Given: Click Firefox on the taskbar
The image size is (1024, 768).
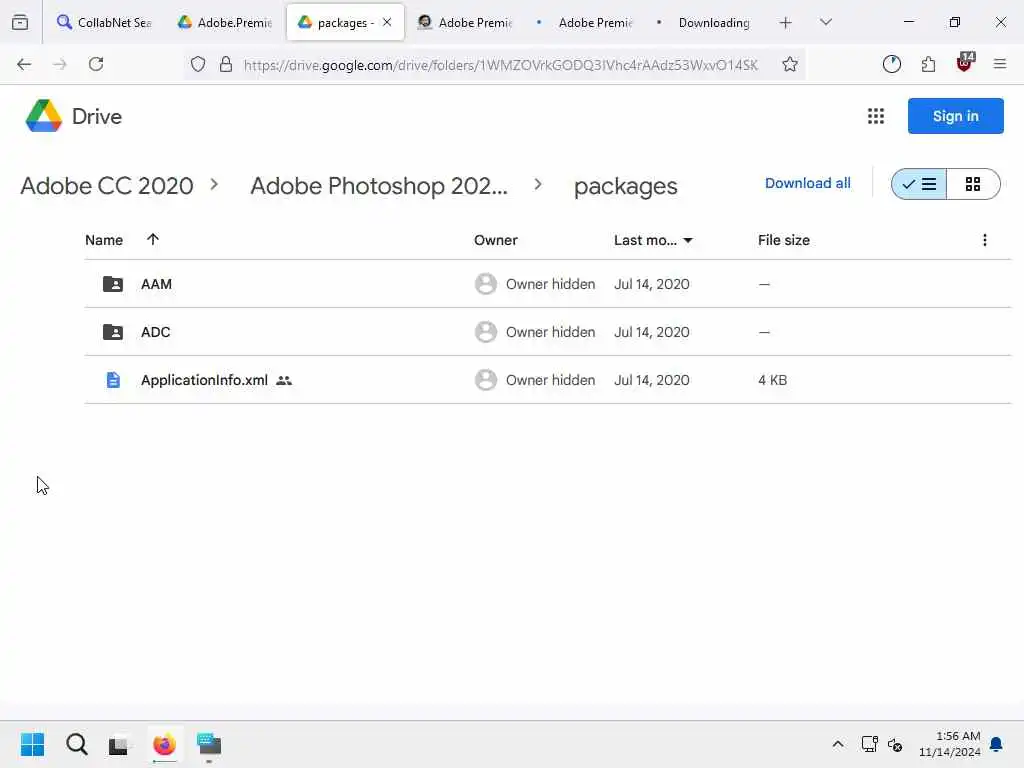Looking at the screenshot, I should pos(165,744).
